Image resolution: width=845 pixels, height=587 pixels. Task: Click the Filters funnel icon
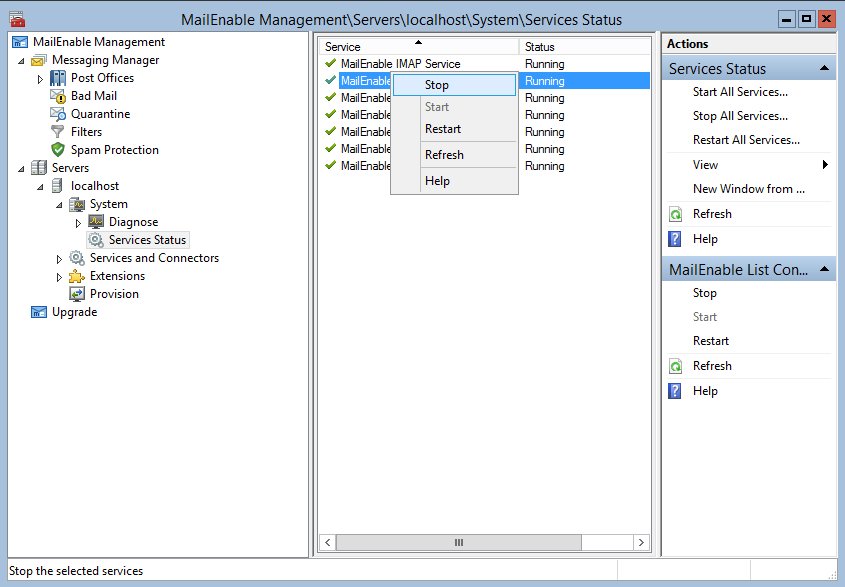58,132
